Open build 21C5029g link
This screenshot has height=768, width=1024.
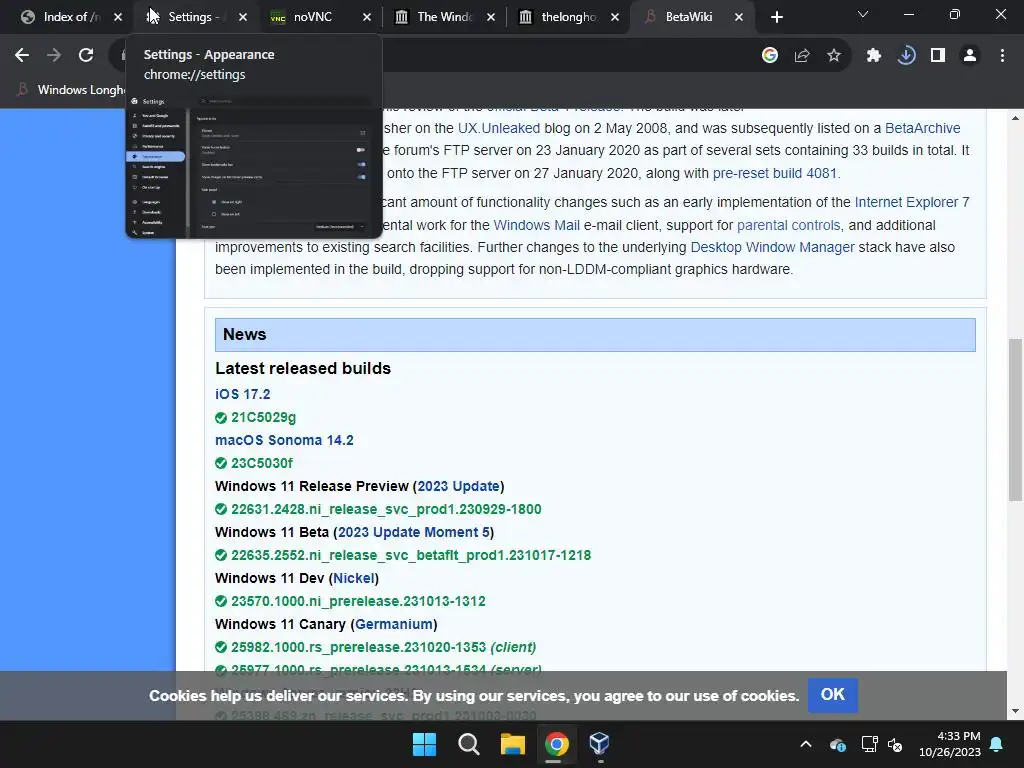coord(263,417)
